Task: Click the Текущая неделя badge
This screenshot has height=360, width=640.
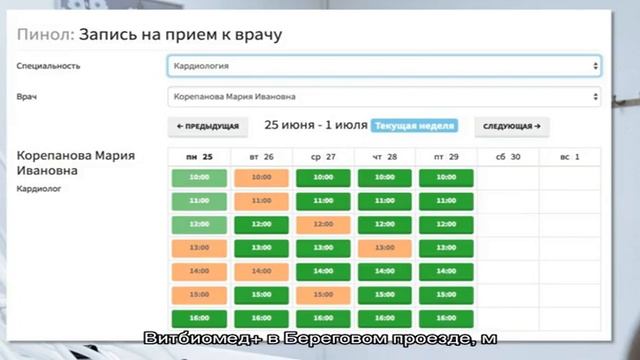Action: coord(414,126)
